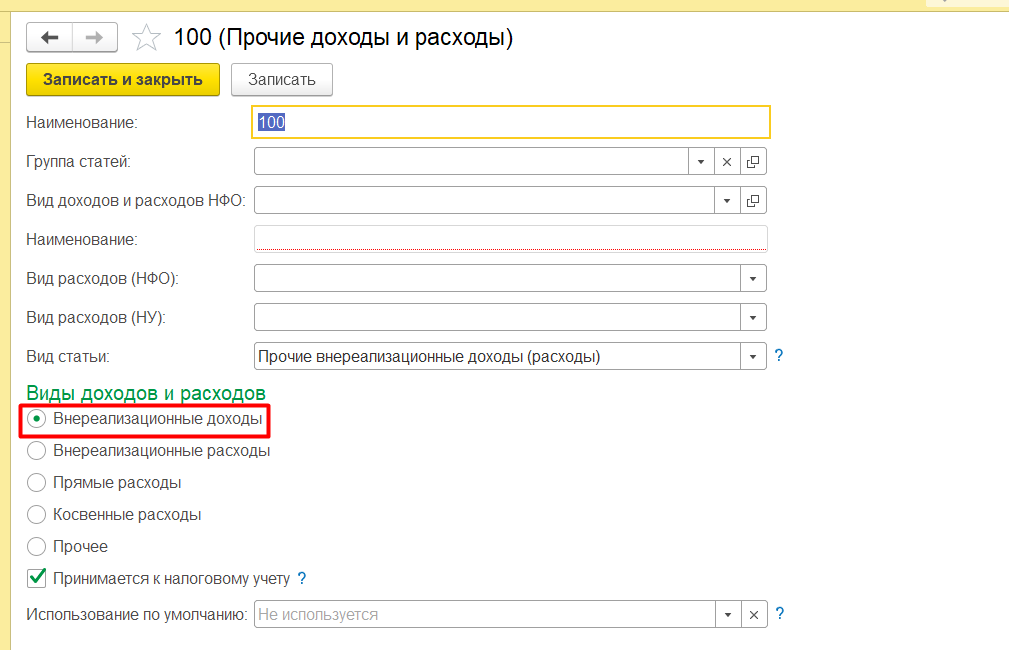This screenshot has width=1009, height=650.
Task: Open the Вид доходов и расходов НФО item
Action: (x=754, y=201)
